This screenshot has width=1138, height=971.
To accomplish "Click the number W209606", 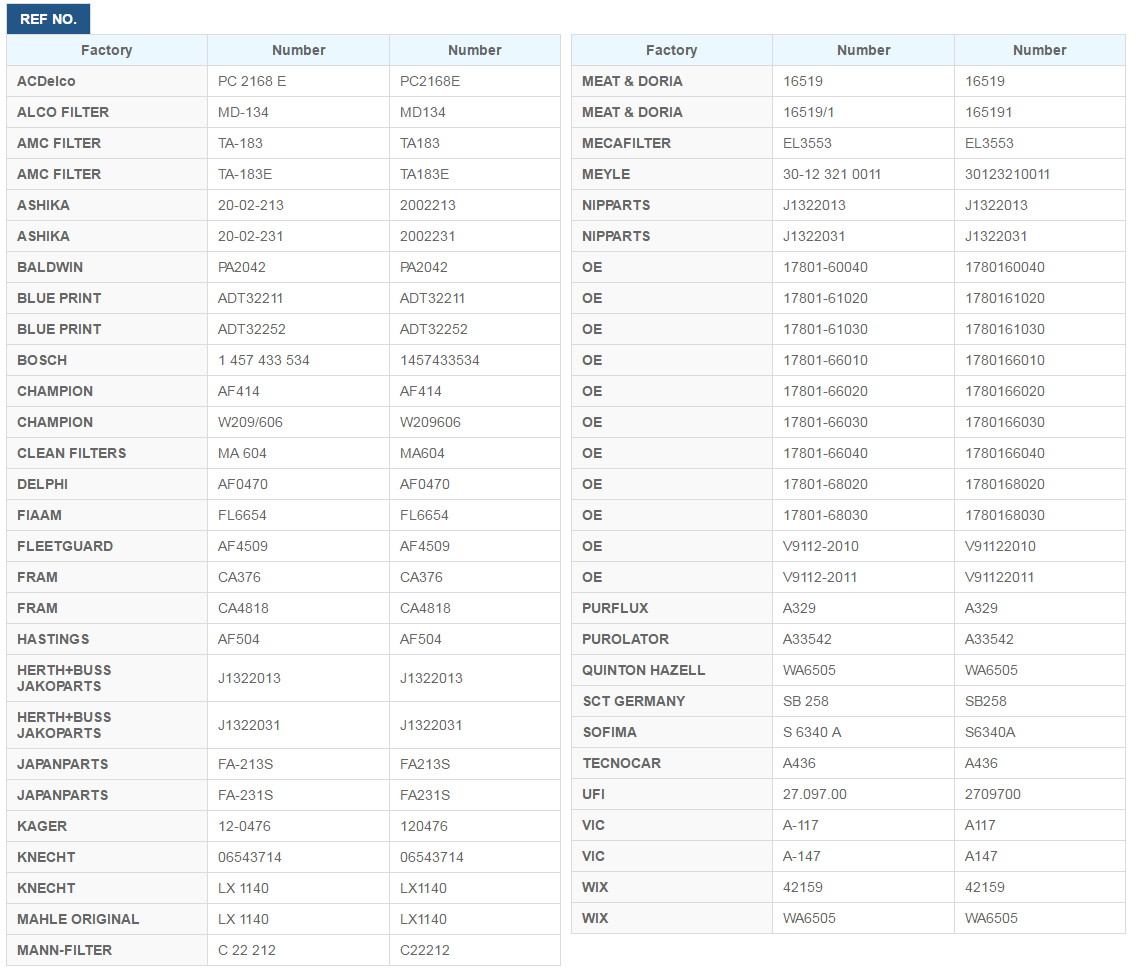I will coord(430,422).
